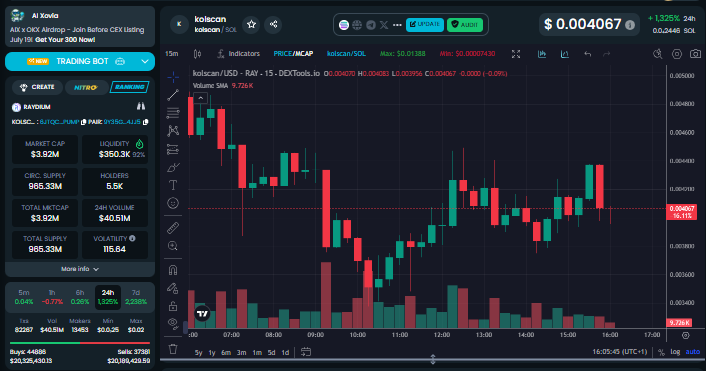
Task: Select the pattern drawing tool
Action: pos(173,131)
